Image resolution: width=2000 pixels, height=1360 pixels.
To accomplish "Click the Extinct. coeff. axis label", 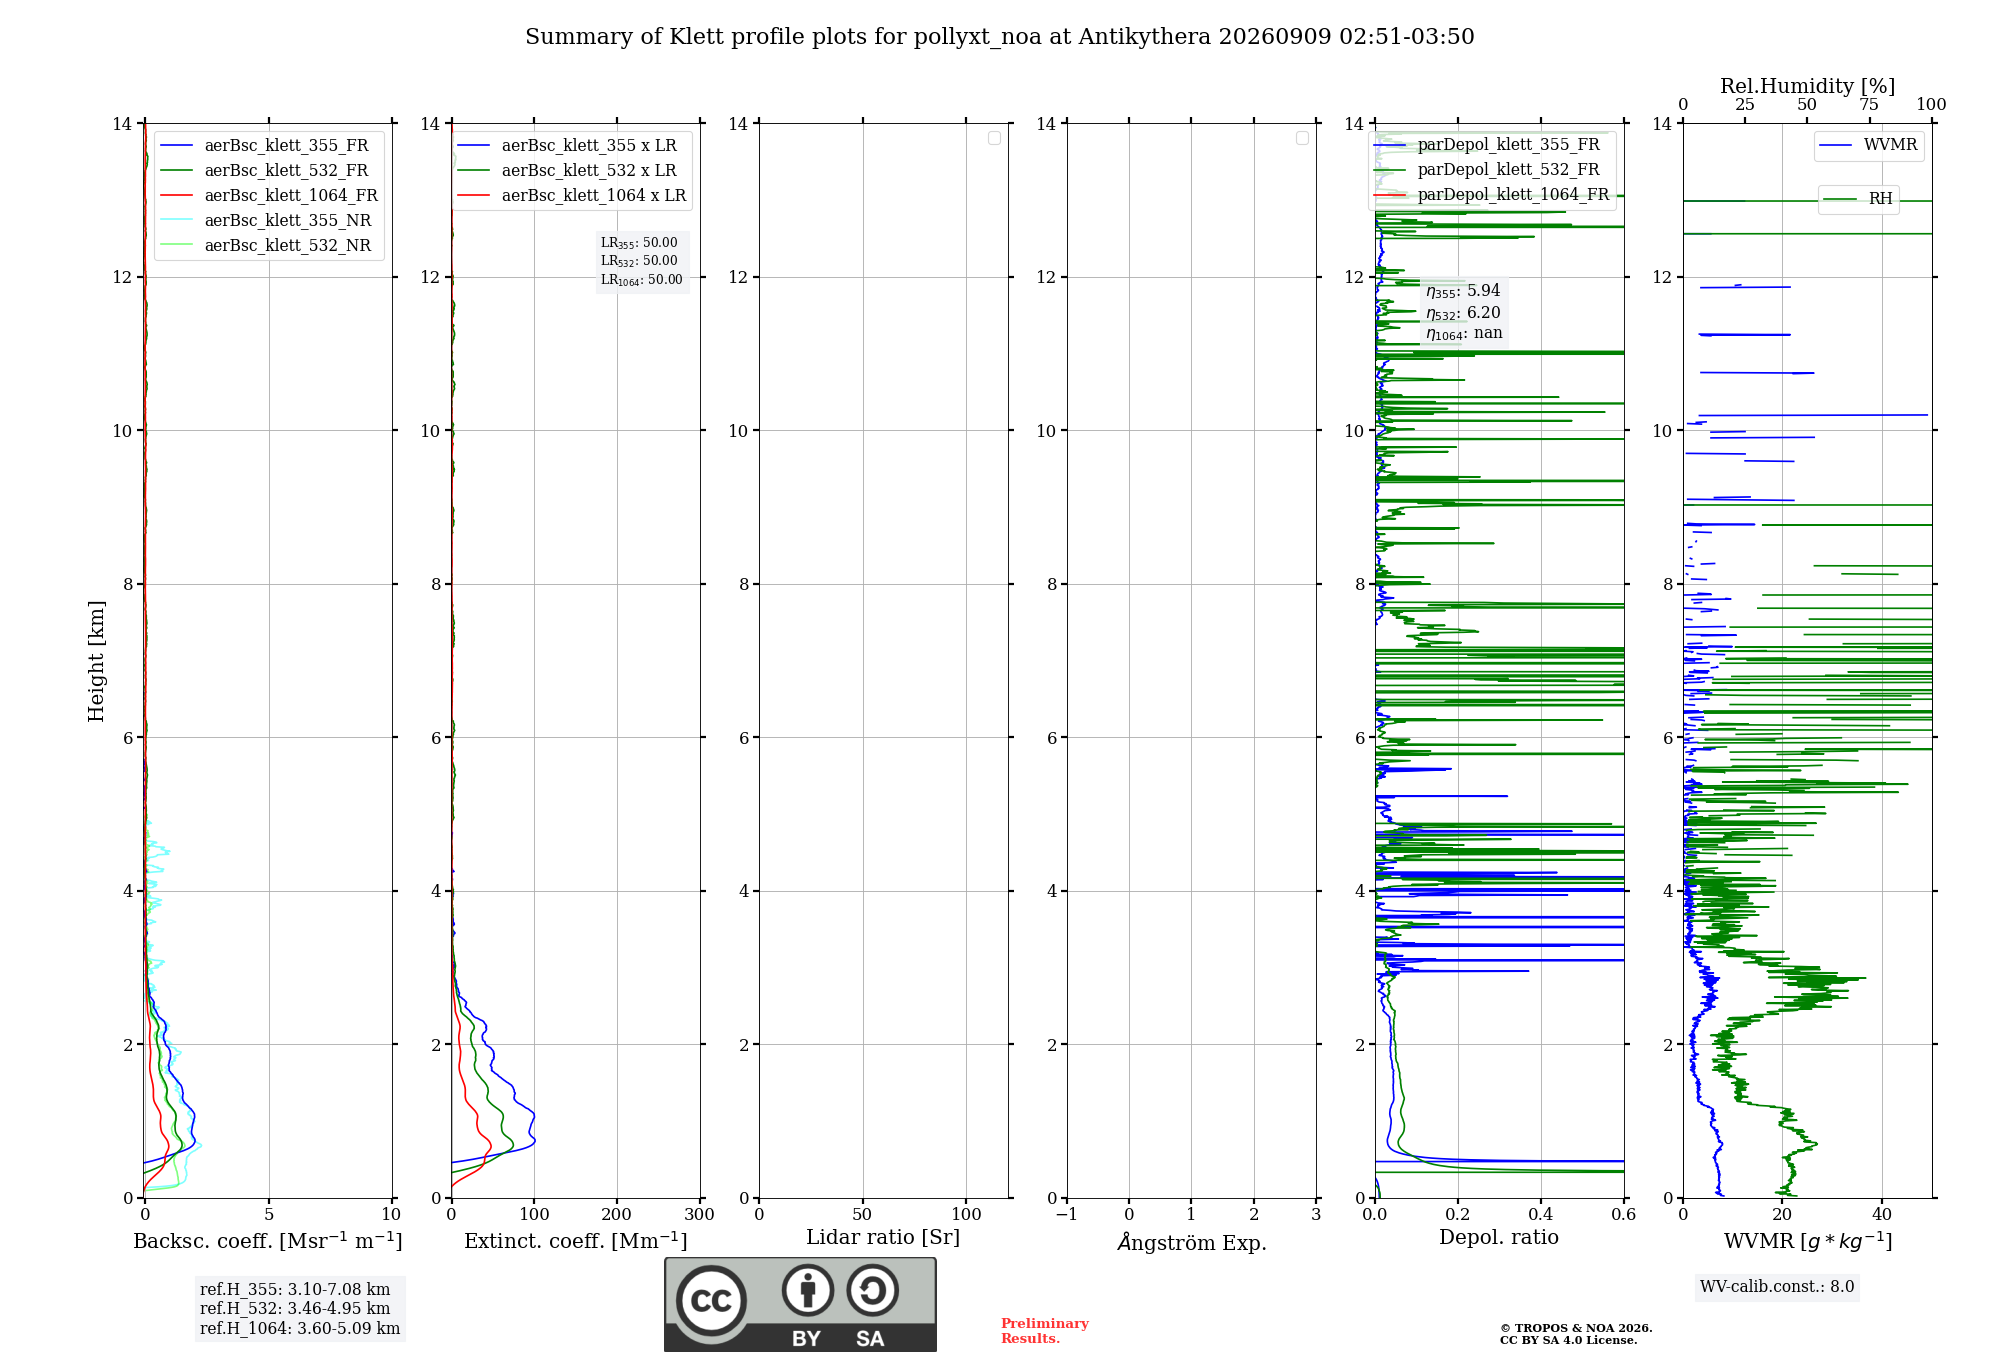I will (576, 1241).
